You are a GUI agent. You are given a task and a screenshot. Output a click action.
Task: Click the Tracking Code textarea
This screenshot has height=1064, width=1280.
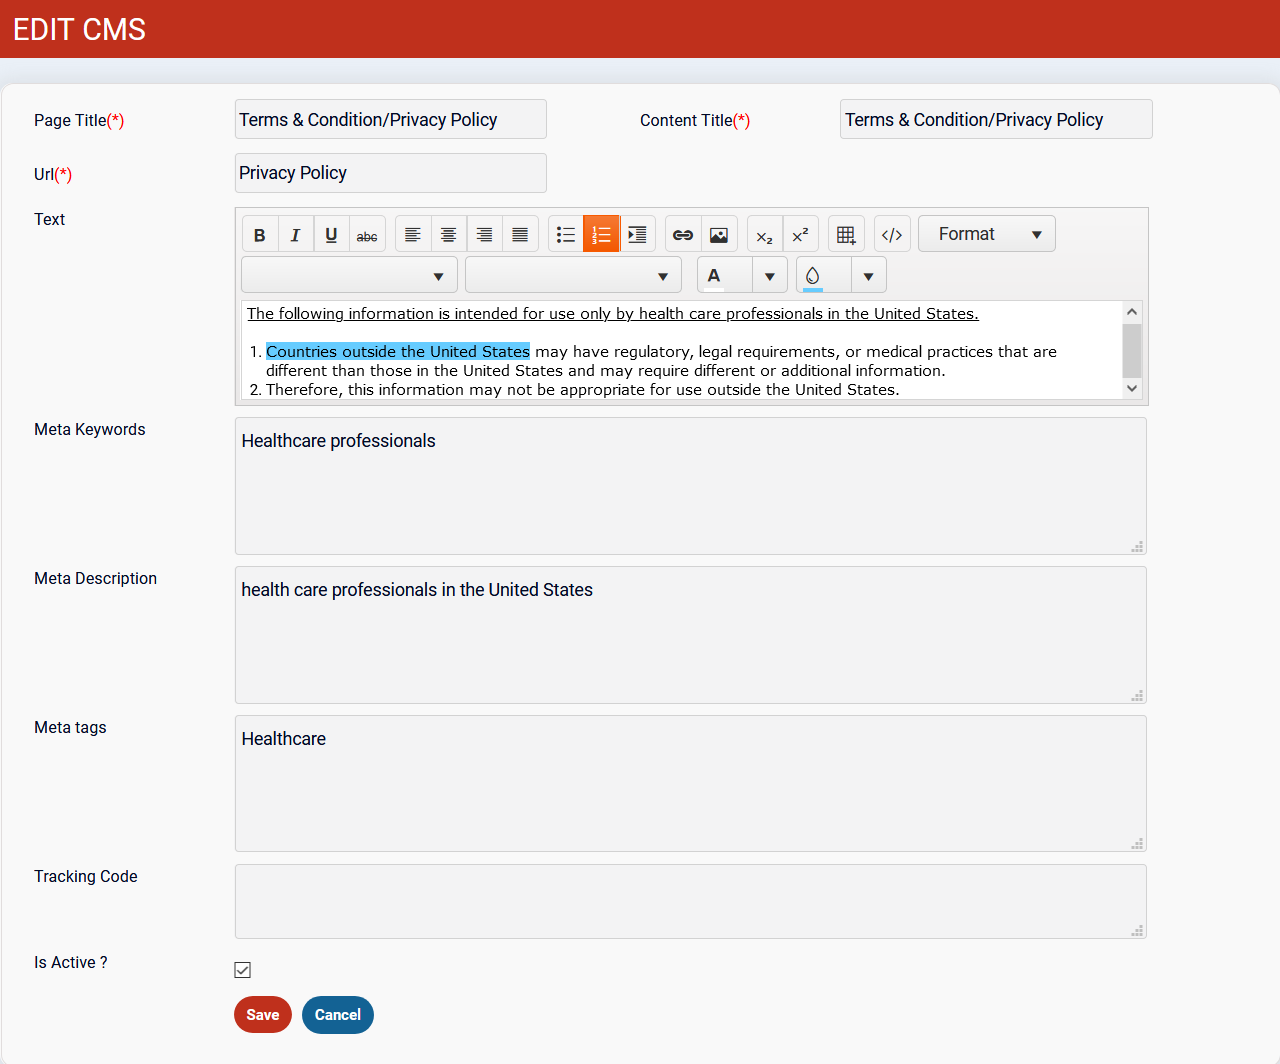(x=691, y=902)
